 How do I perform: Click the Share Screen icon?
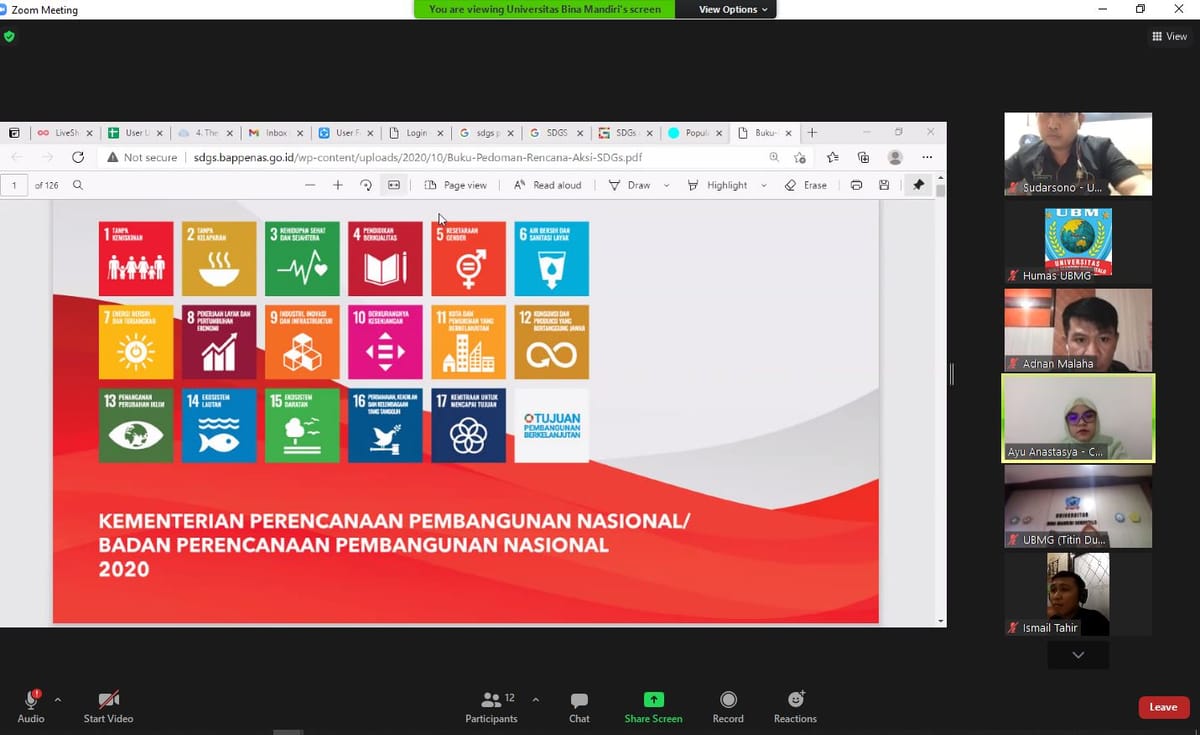click(653, 700)
